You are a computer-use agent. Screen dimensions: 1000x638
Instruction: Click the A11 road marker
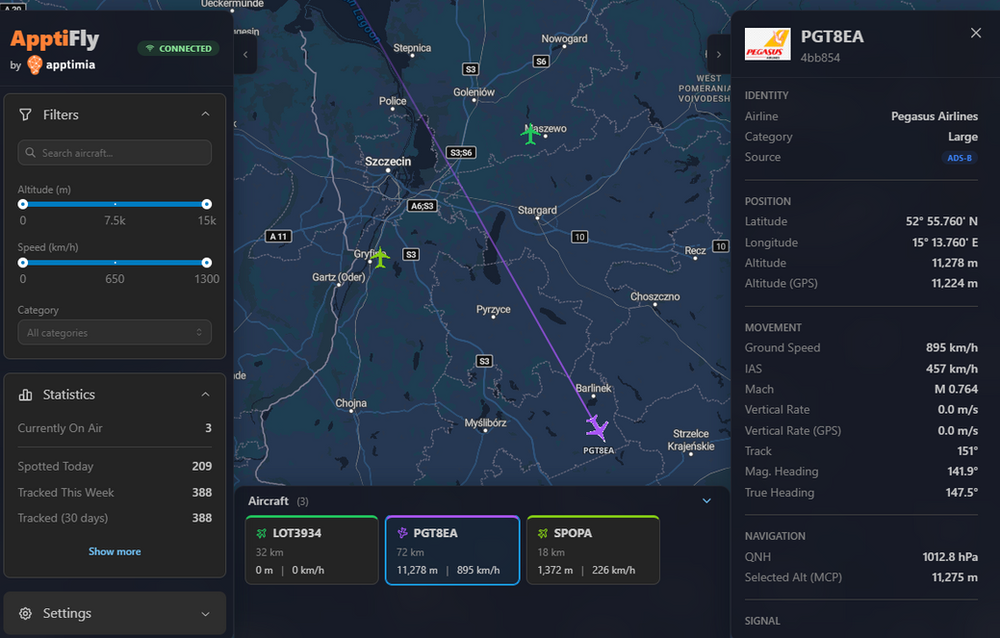click(x=278, y=236)
